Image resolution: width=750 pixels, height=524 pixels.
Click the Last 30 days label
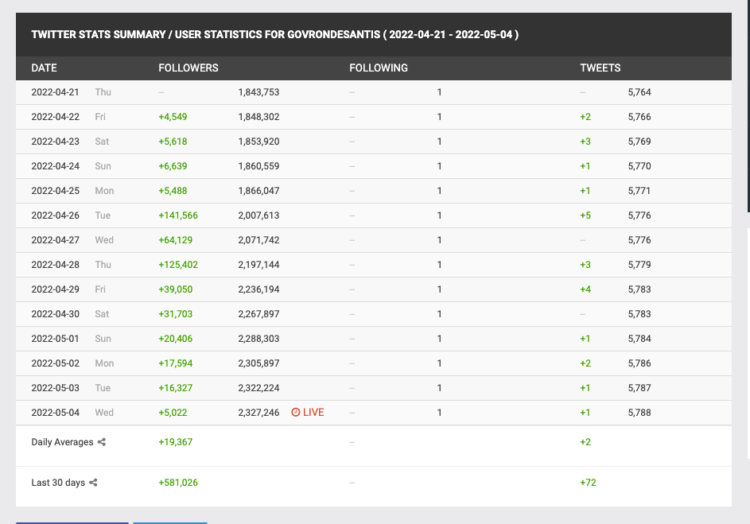pyautogui.click(x=58, y=483)
